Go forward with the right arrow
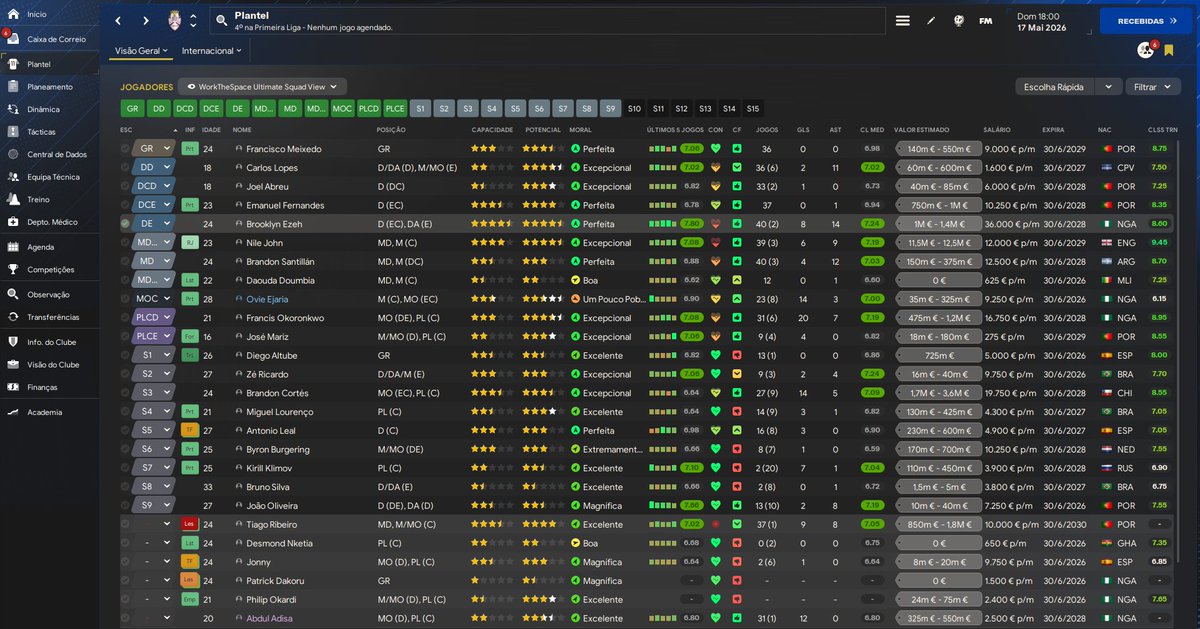1200x629 pixels. coord(146,20)
